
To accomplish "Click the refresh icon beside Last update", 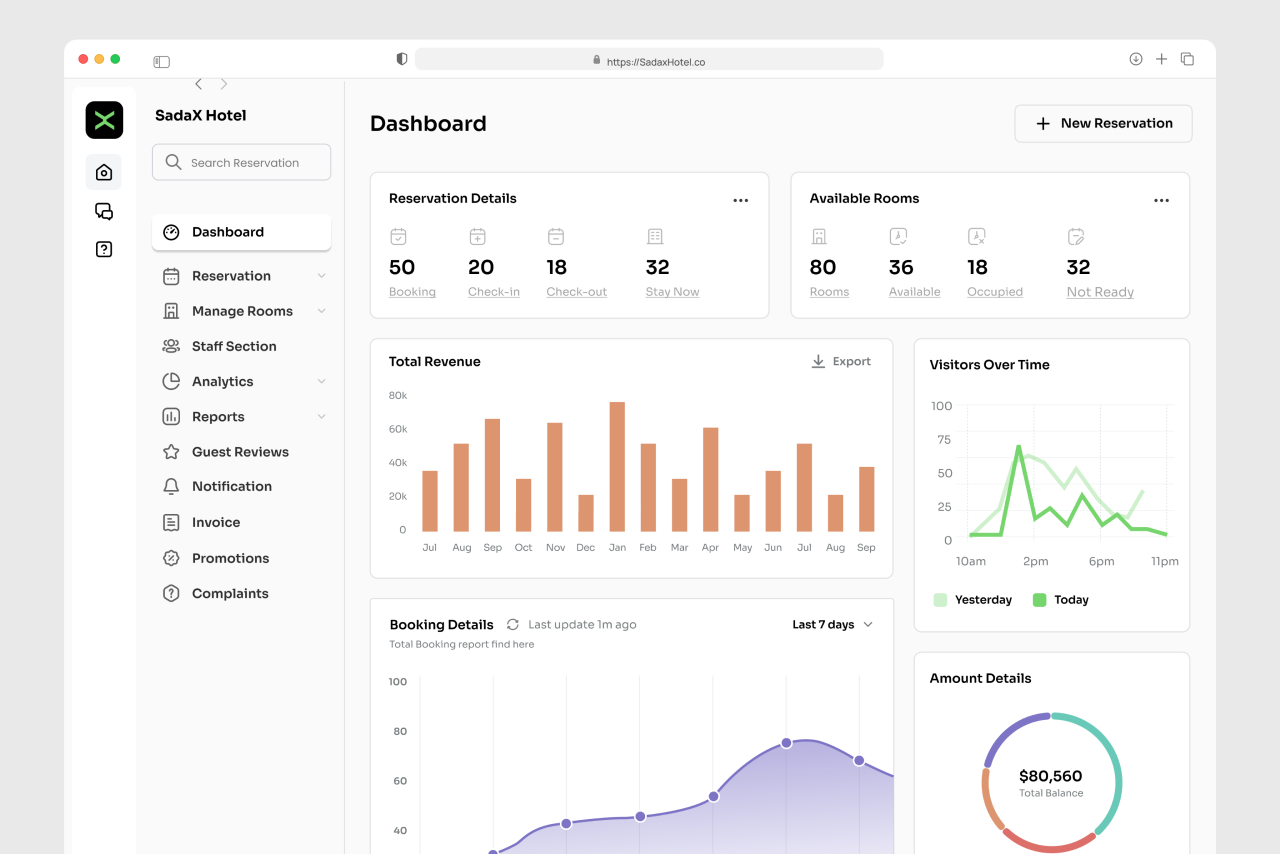I will tap(513, 624).
